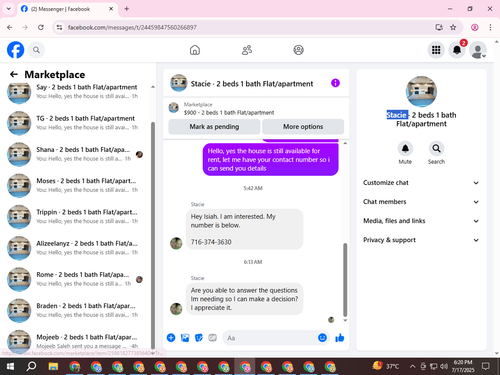
Task: Attach a photo using the image icon
Action: (x=185, y=338)
